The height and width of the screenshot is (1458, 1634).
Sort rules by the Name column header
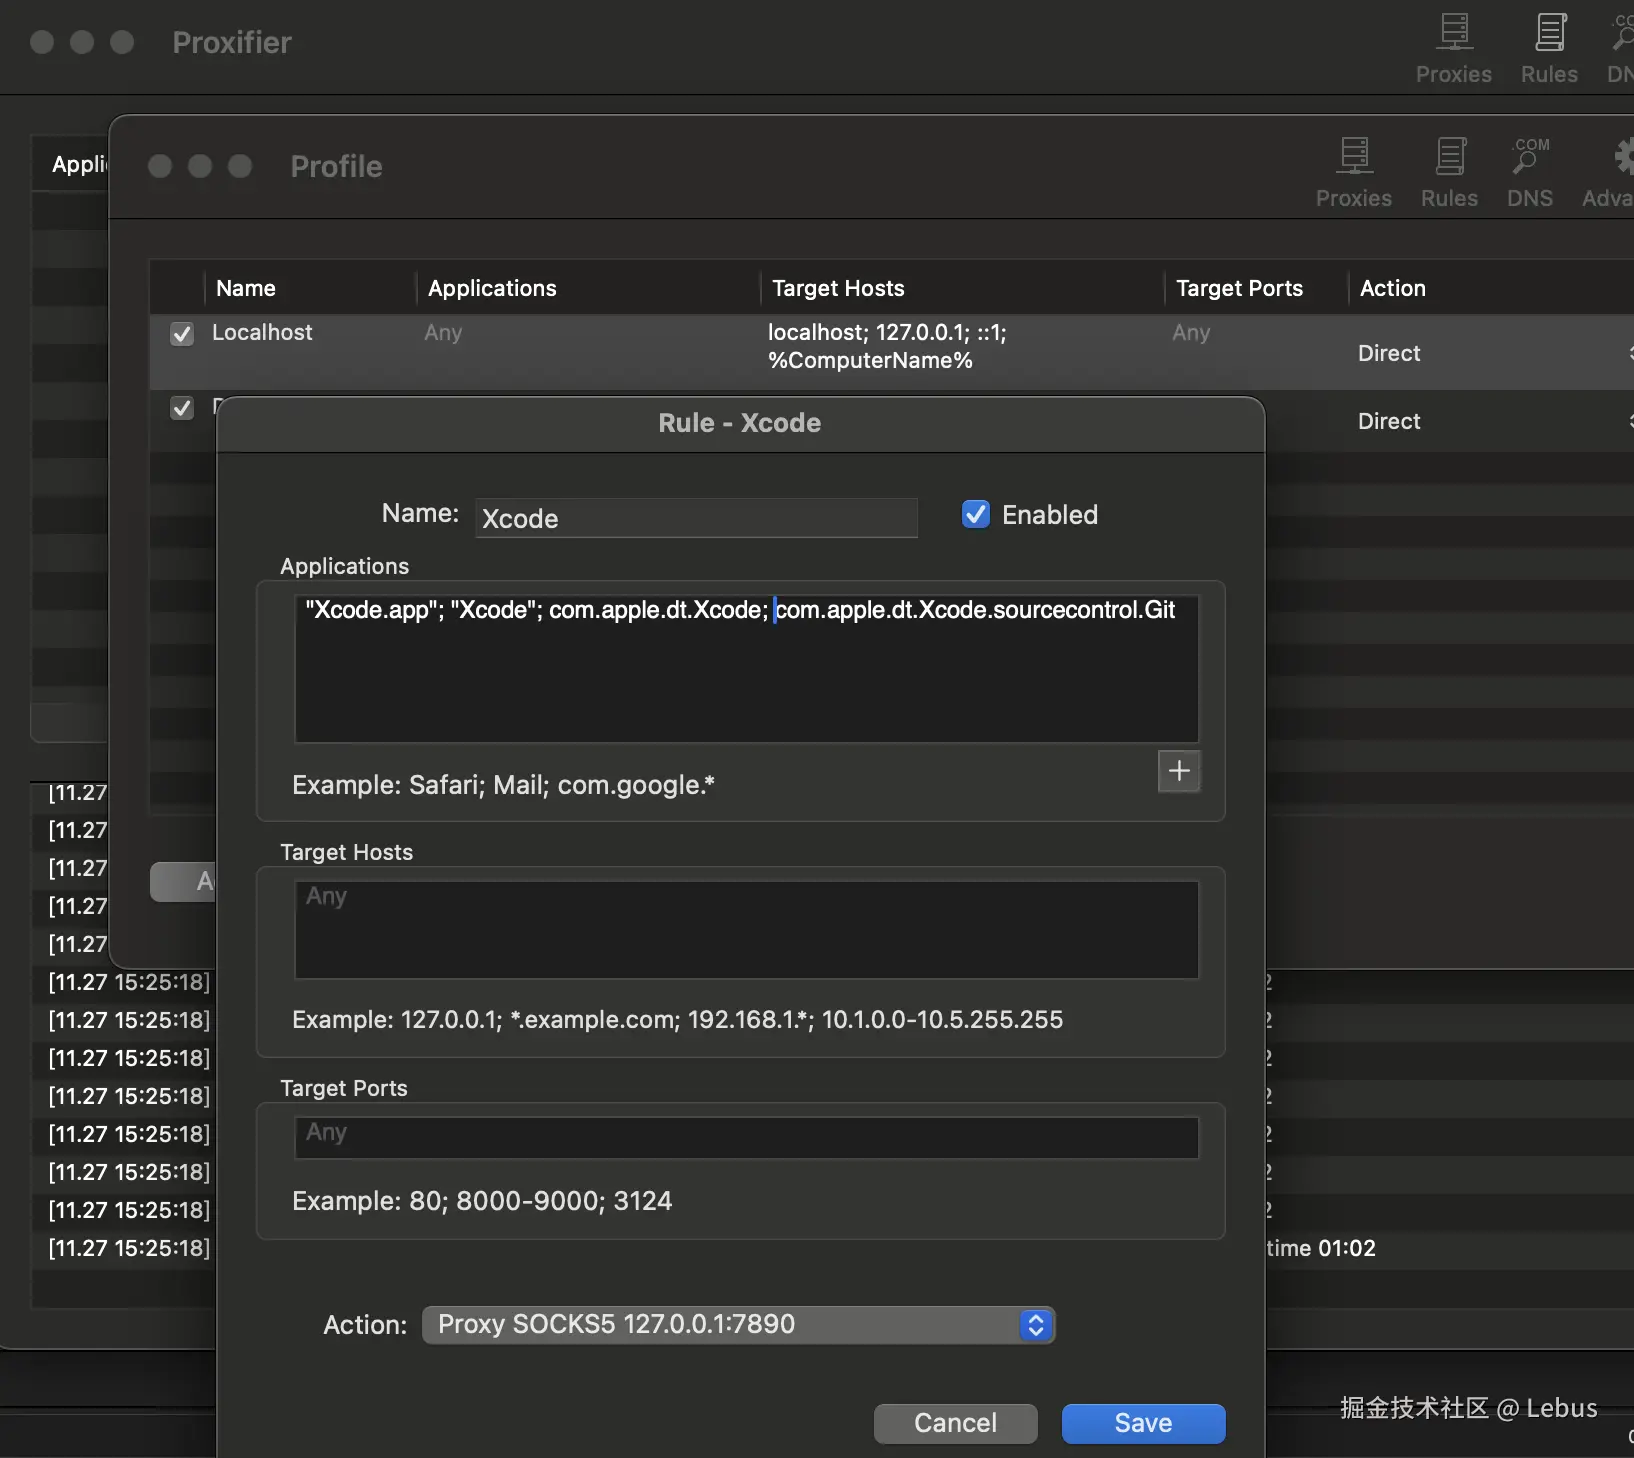(246, 288)
